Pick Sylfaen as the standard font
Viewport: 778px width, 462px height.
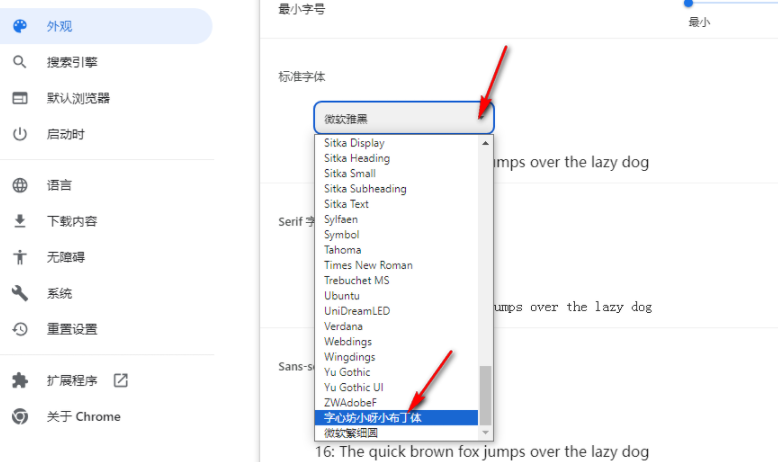396,219
